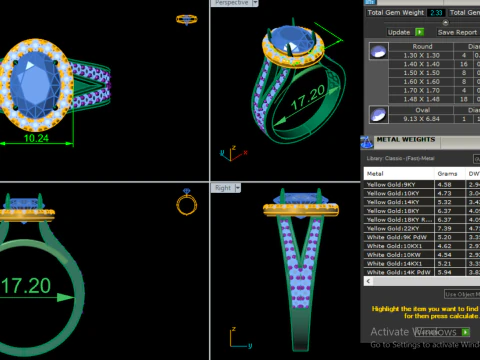Click the Right viewport title

pos(223,188)
